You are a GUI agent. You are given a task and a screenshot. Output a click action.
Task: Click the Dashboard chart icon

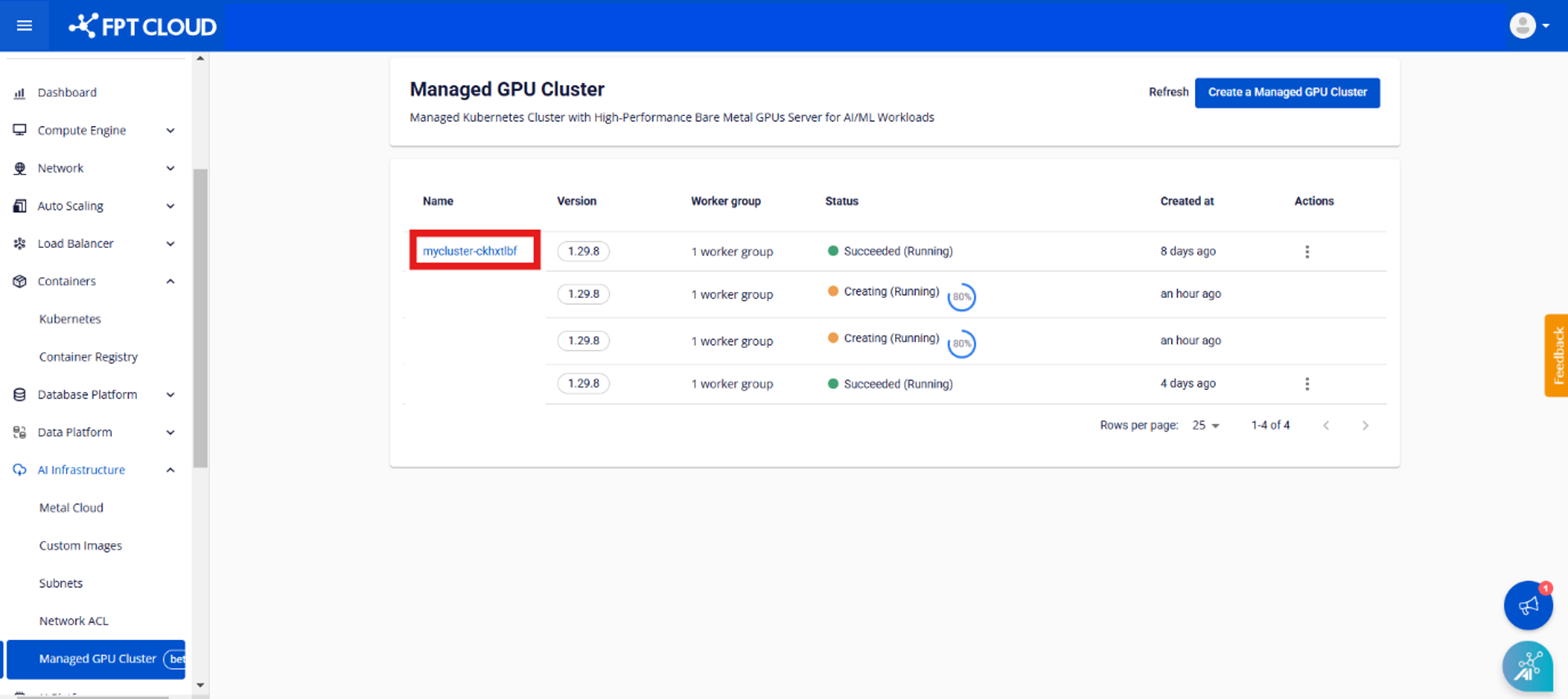pos(19,93)
